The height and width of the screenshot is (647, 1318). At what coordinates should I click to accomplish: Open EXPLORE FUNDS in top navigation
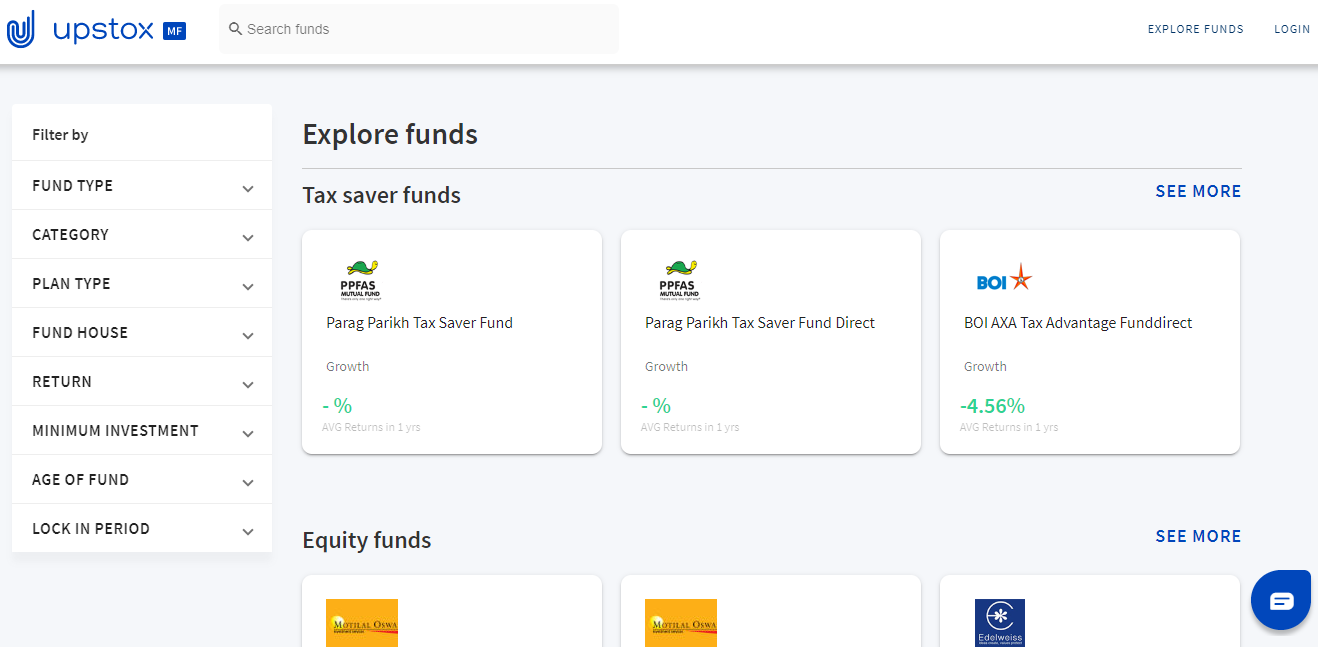[1196, 29]
